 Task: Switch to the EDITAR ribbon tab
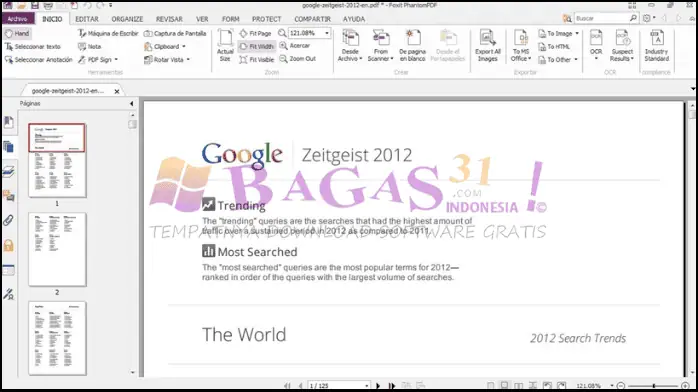(87, 19)
